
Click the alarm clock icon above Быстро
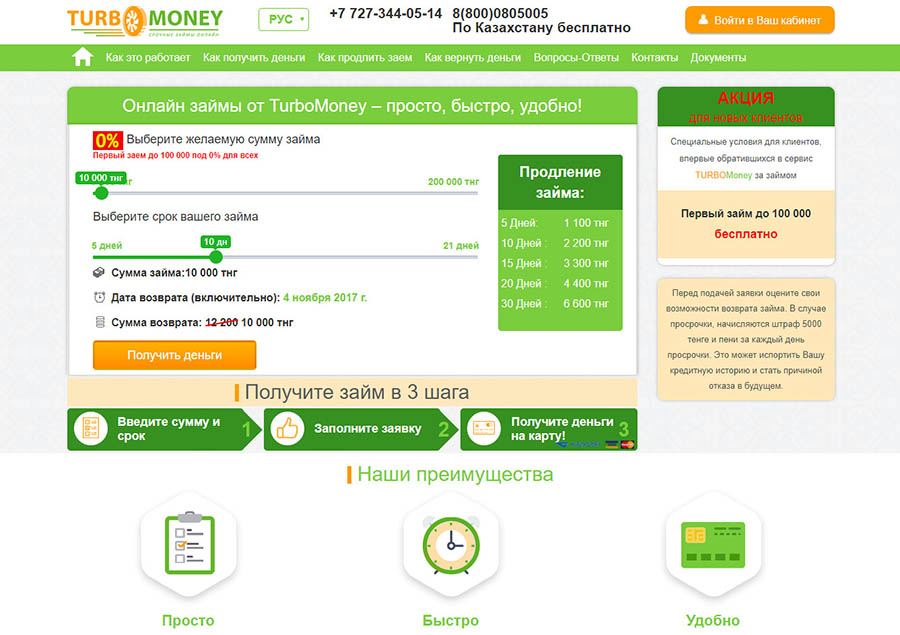click(x=450, y=543)
